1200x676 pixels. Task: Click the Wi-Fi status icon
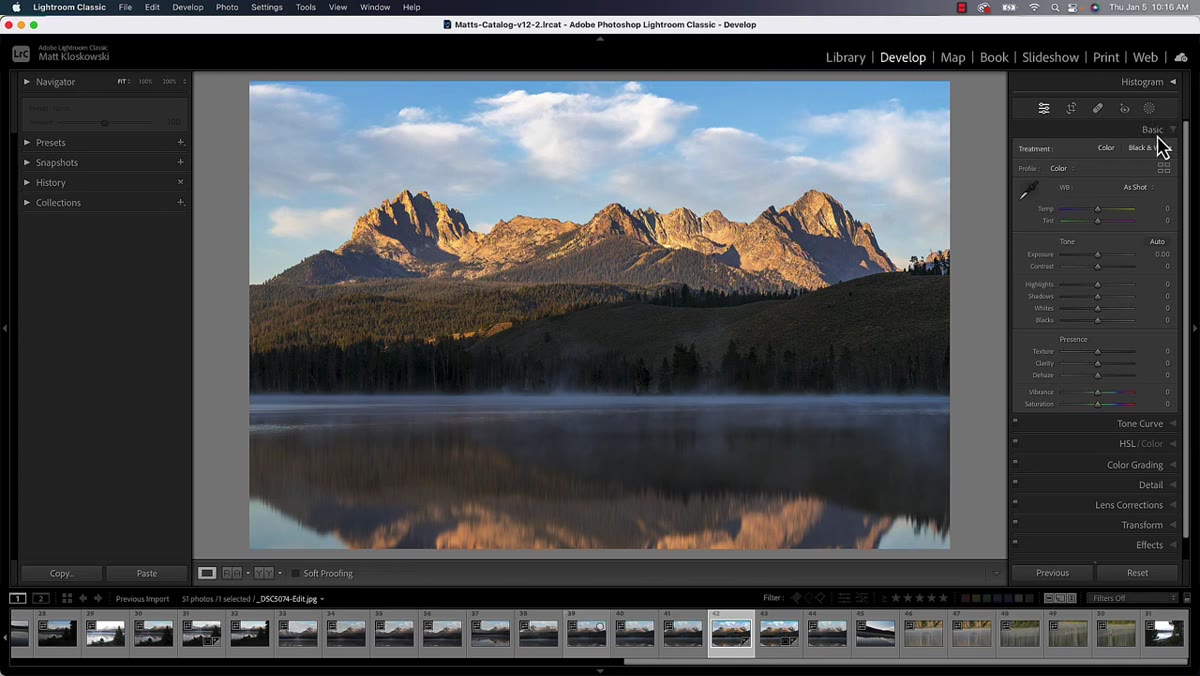point(1034,7)
